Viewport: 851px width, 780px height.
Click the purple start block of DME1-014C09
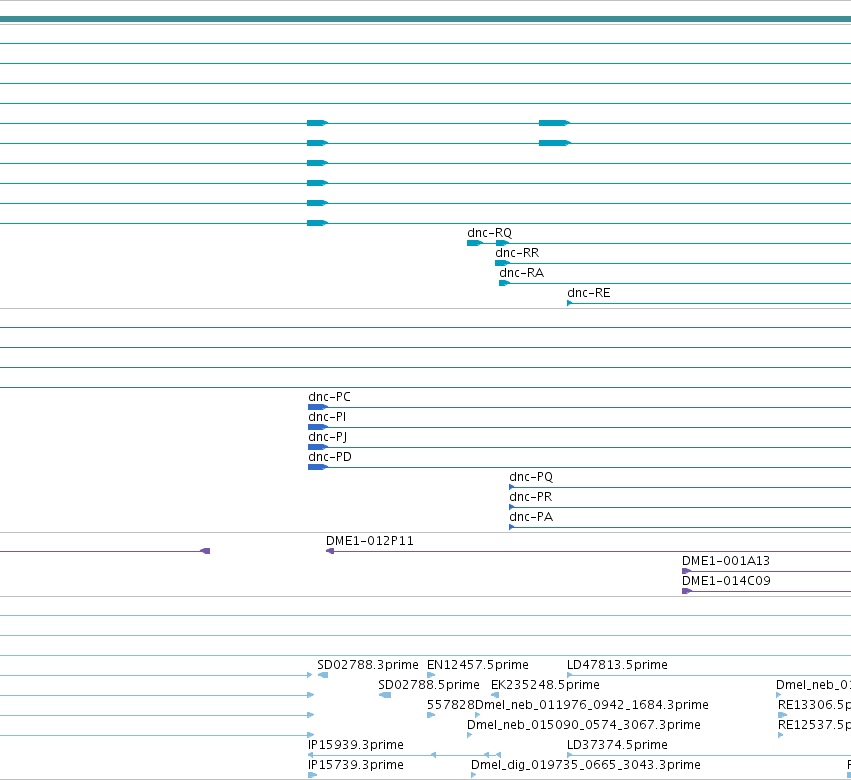[687, 591]
